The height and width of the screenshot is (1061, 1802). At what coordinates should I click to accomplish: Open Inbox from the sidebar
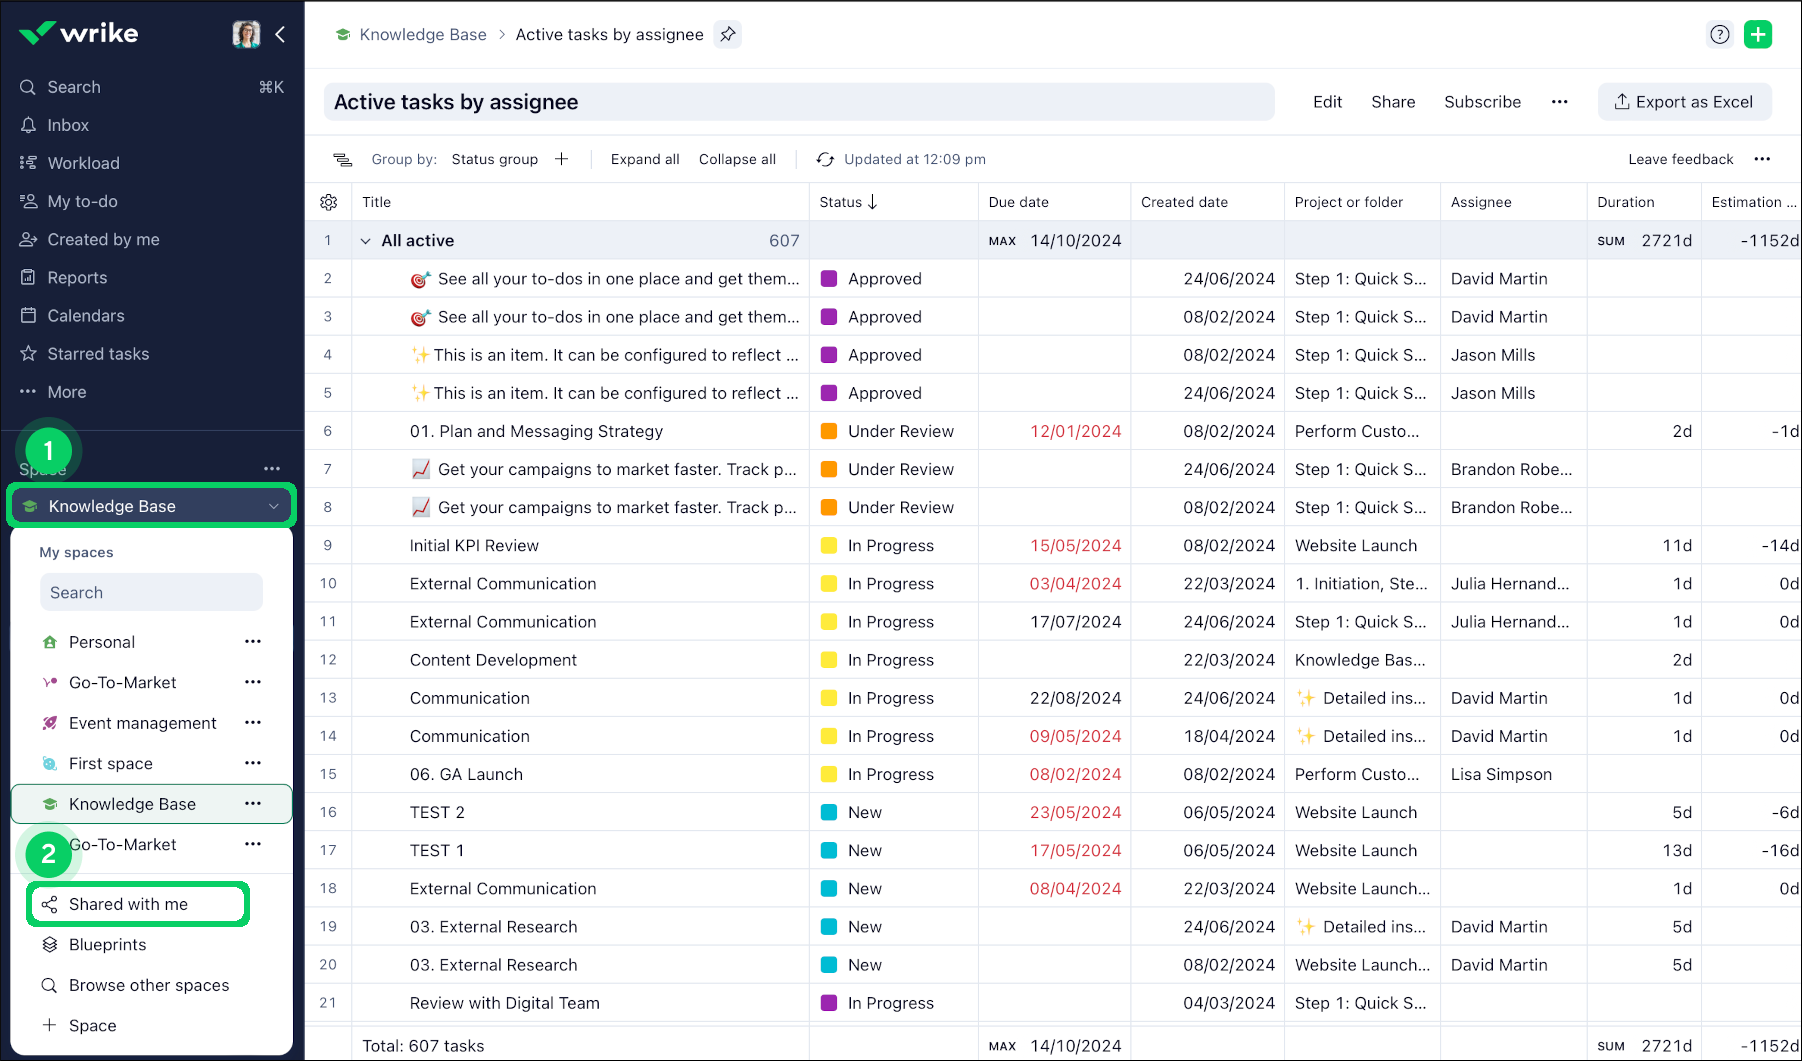(x=68, y=125)
